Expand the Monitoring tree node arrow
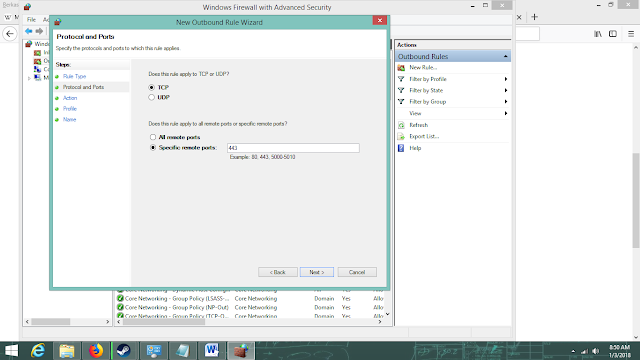 point(29,78)
